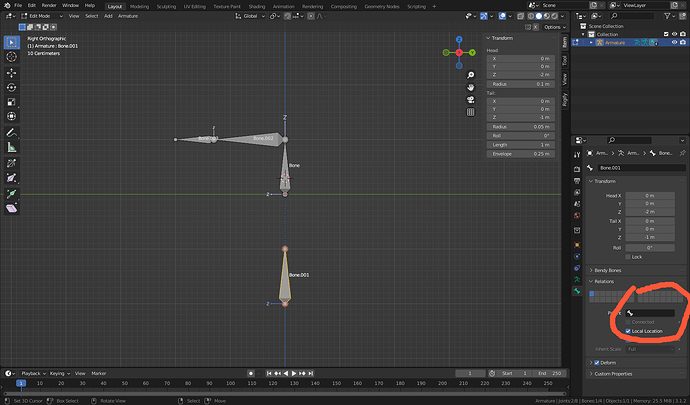Select the Rotate tool
Viewport: 690px width, 405px height.
[11, 87]
